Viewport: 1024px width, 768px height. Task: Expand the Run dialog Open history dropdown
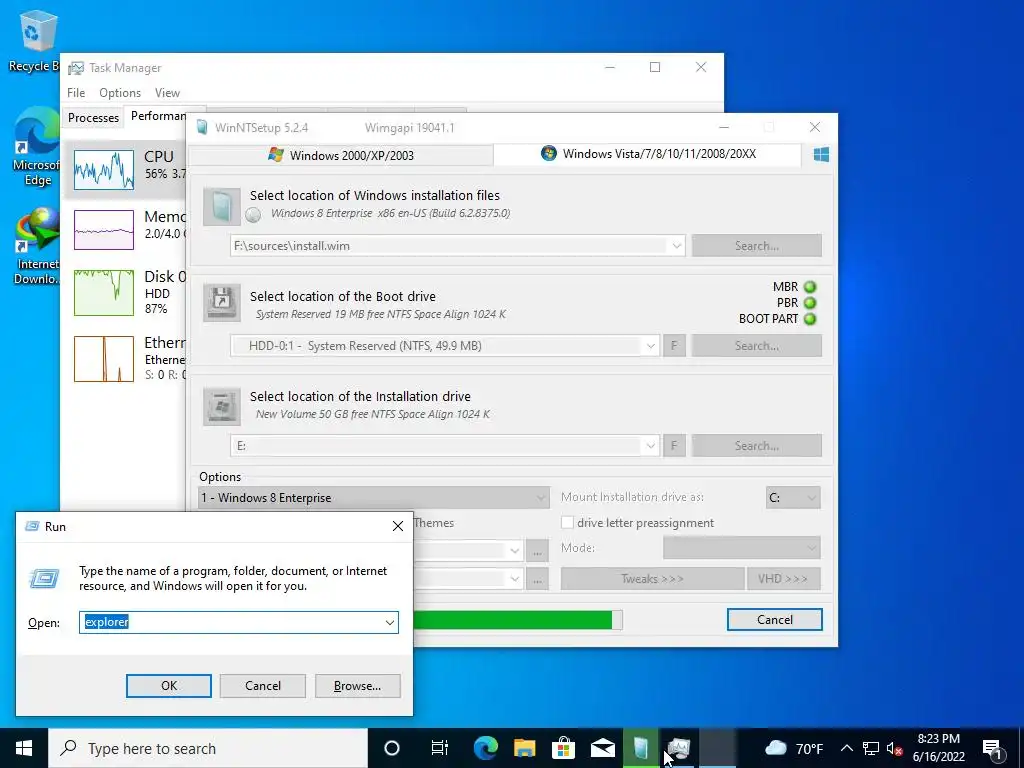point(390,622)
